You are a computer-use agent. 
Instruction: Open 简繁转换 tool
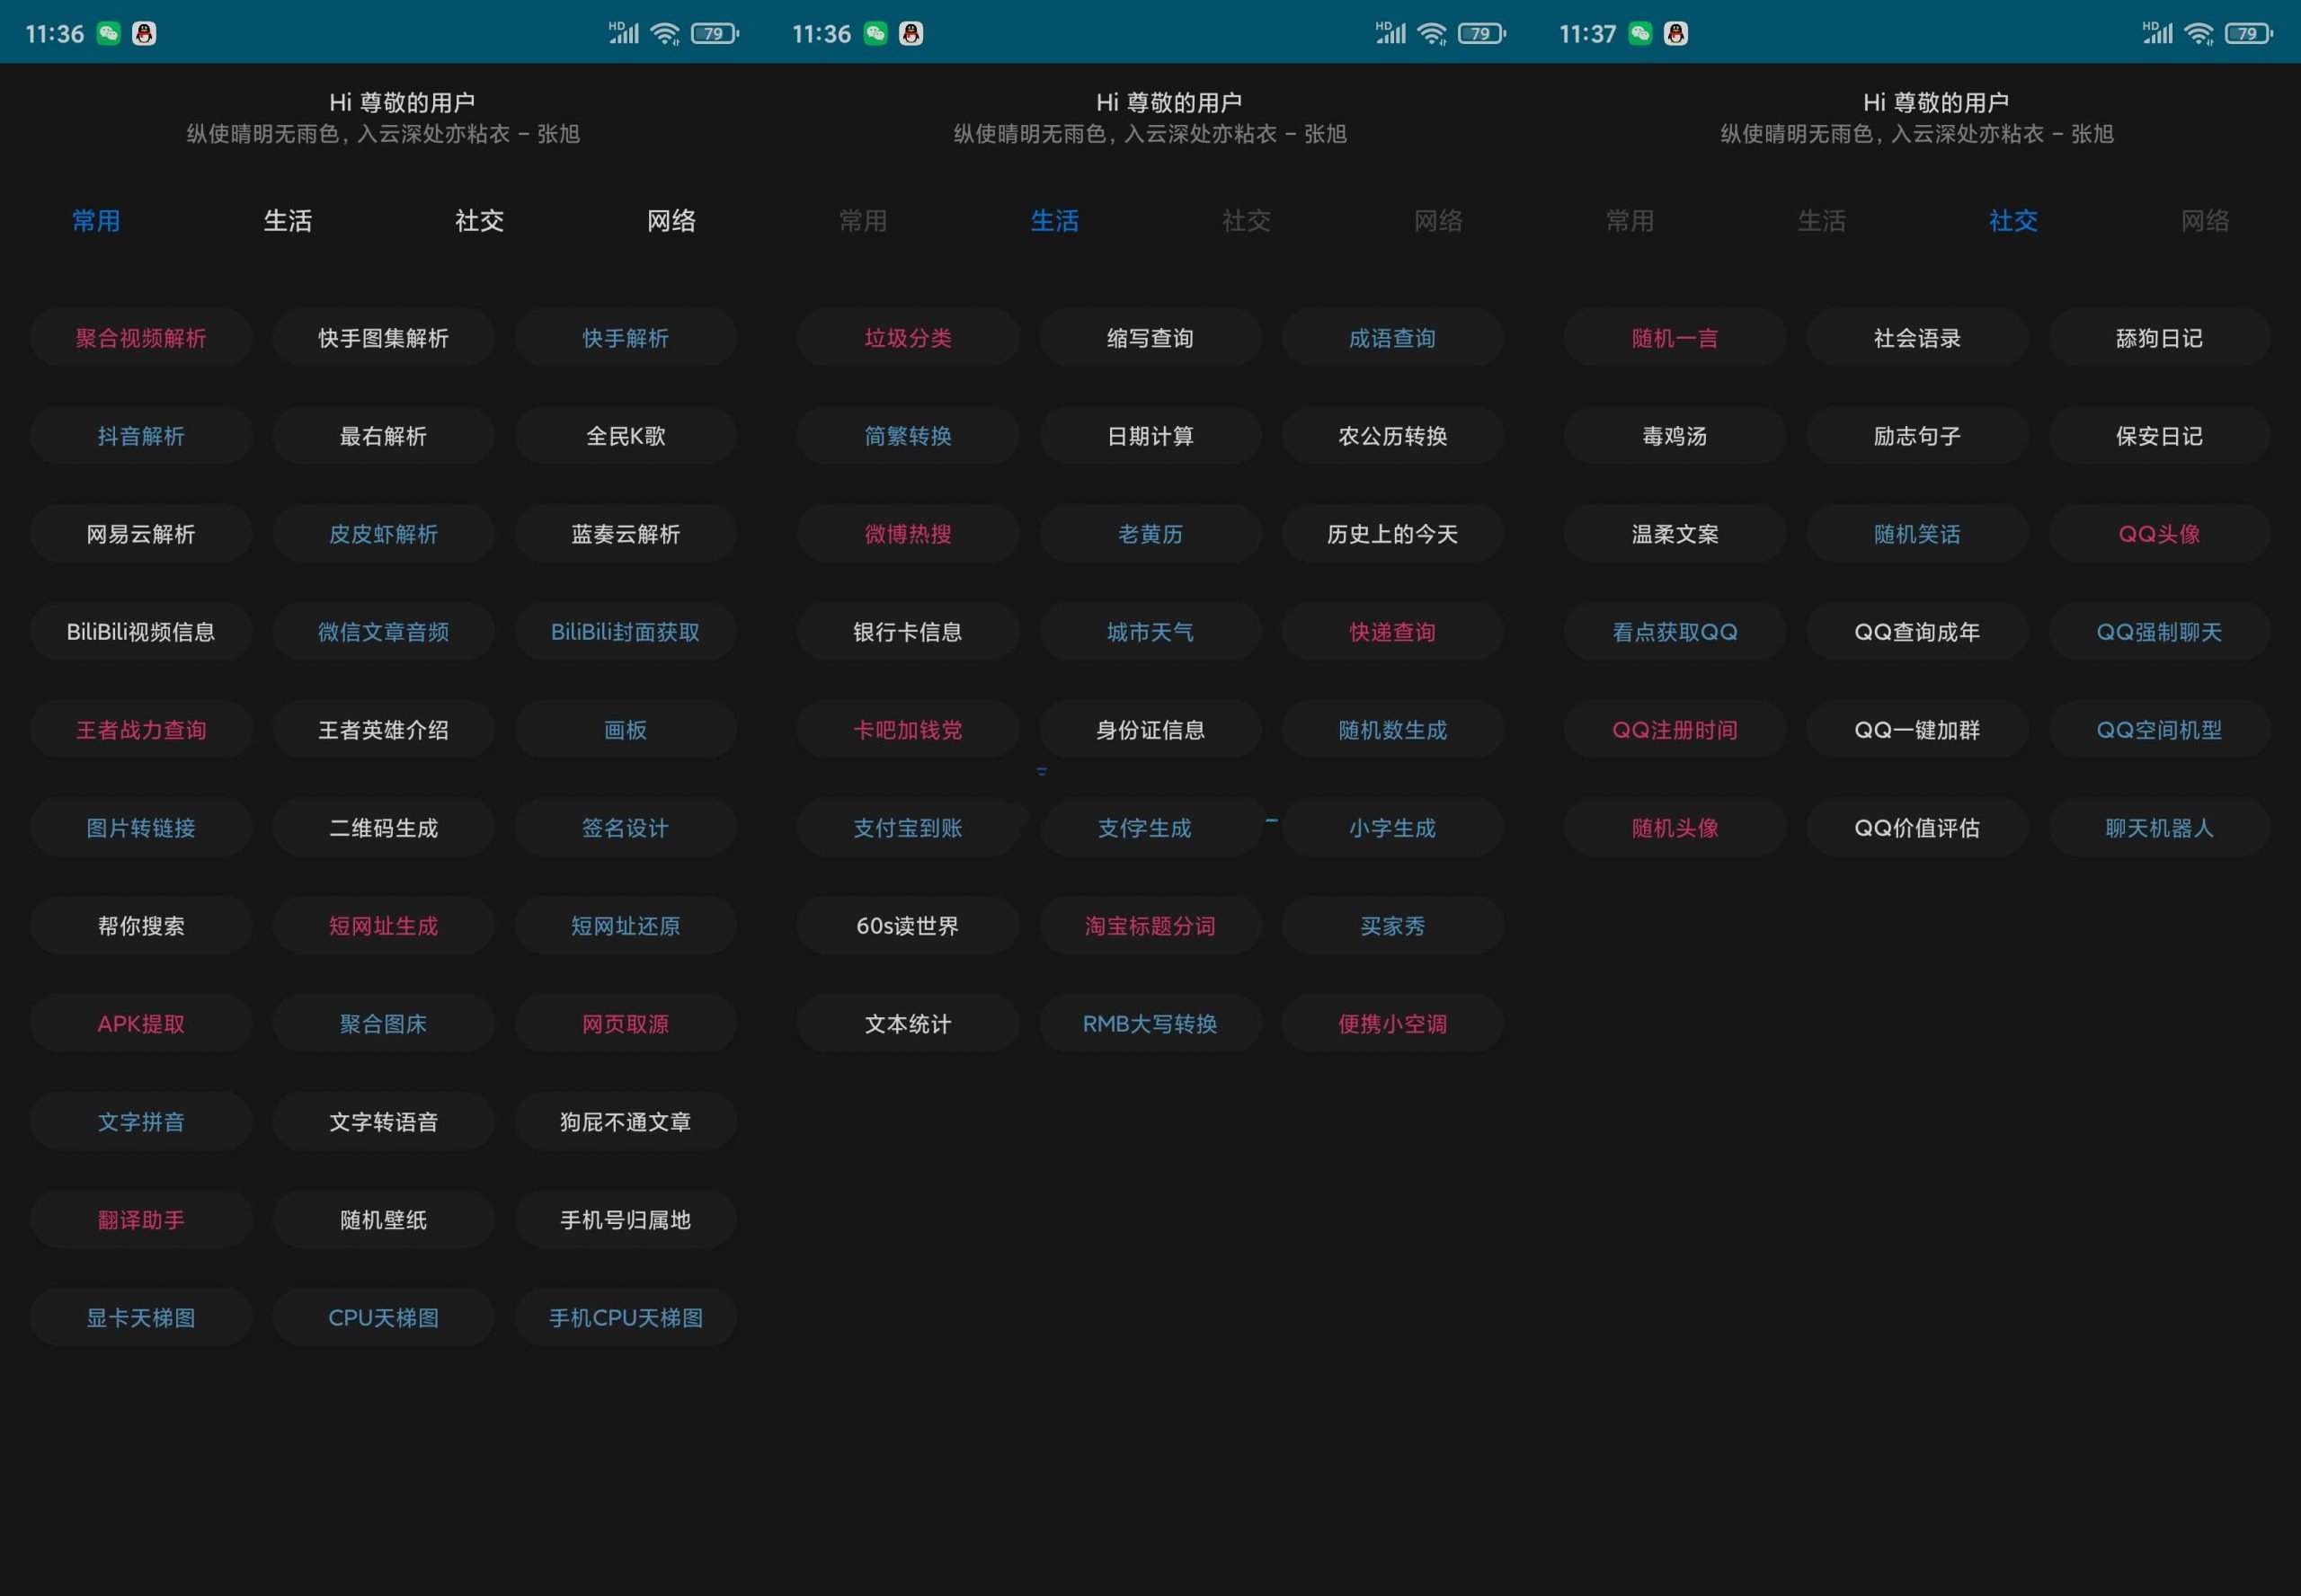[x=908, y=436]
